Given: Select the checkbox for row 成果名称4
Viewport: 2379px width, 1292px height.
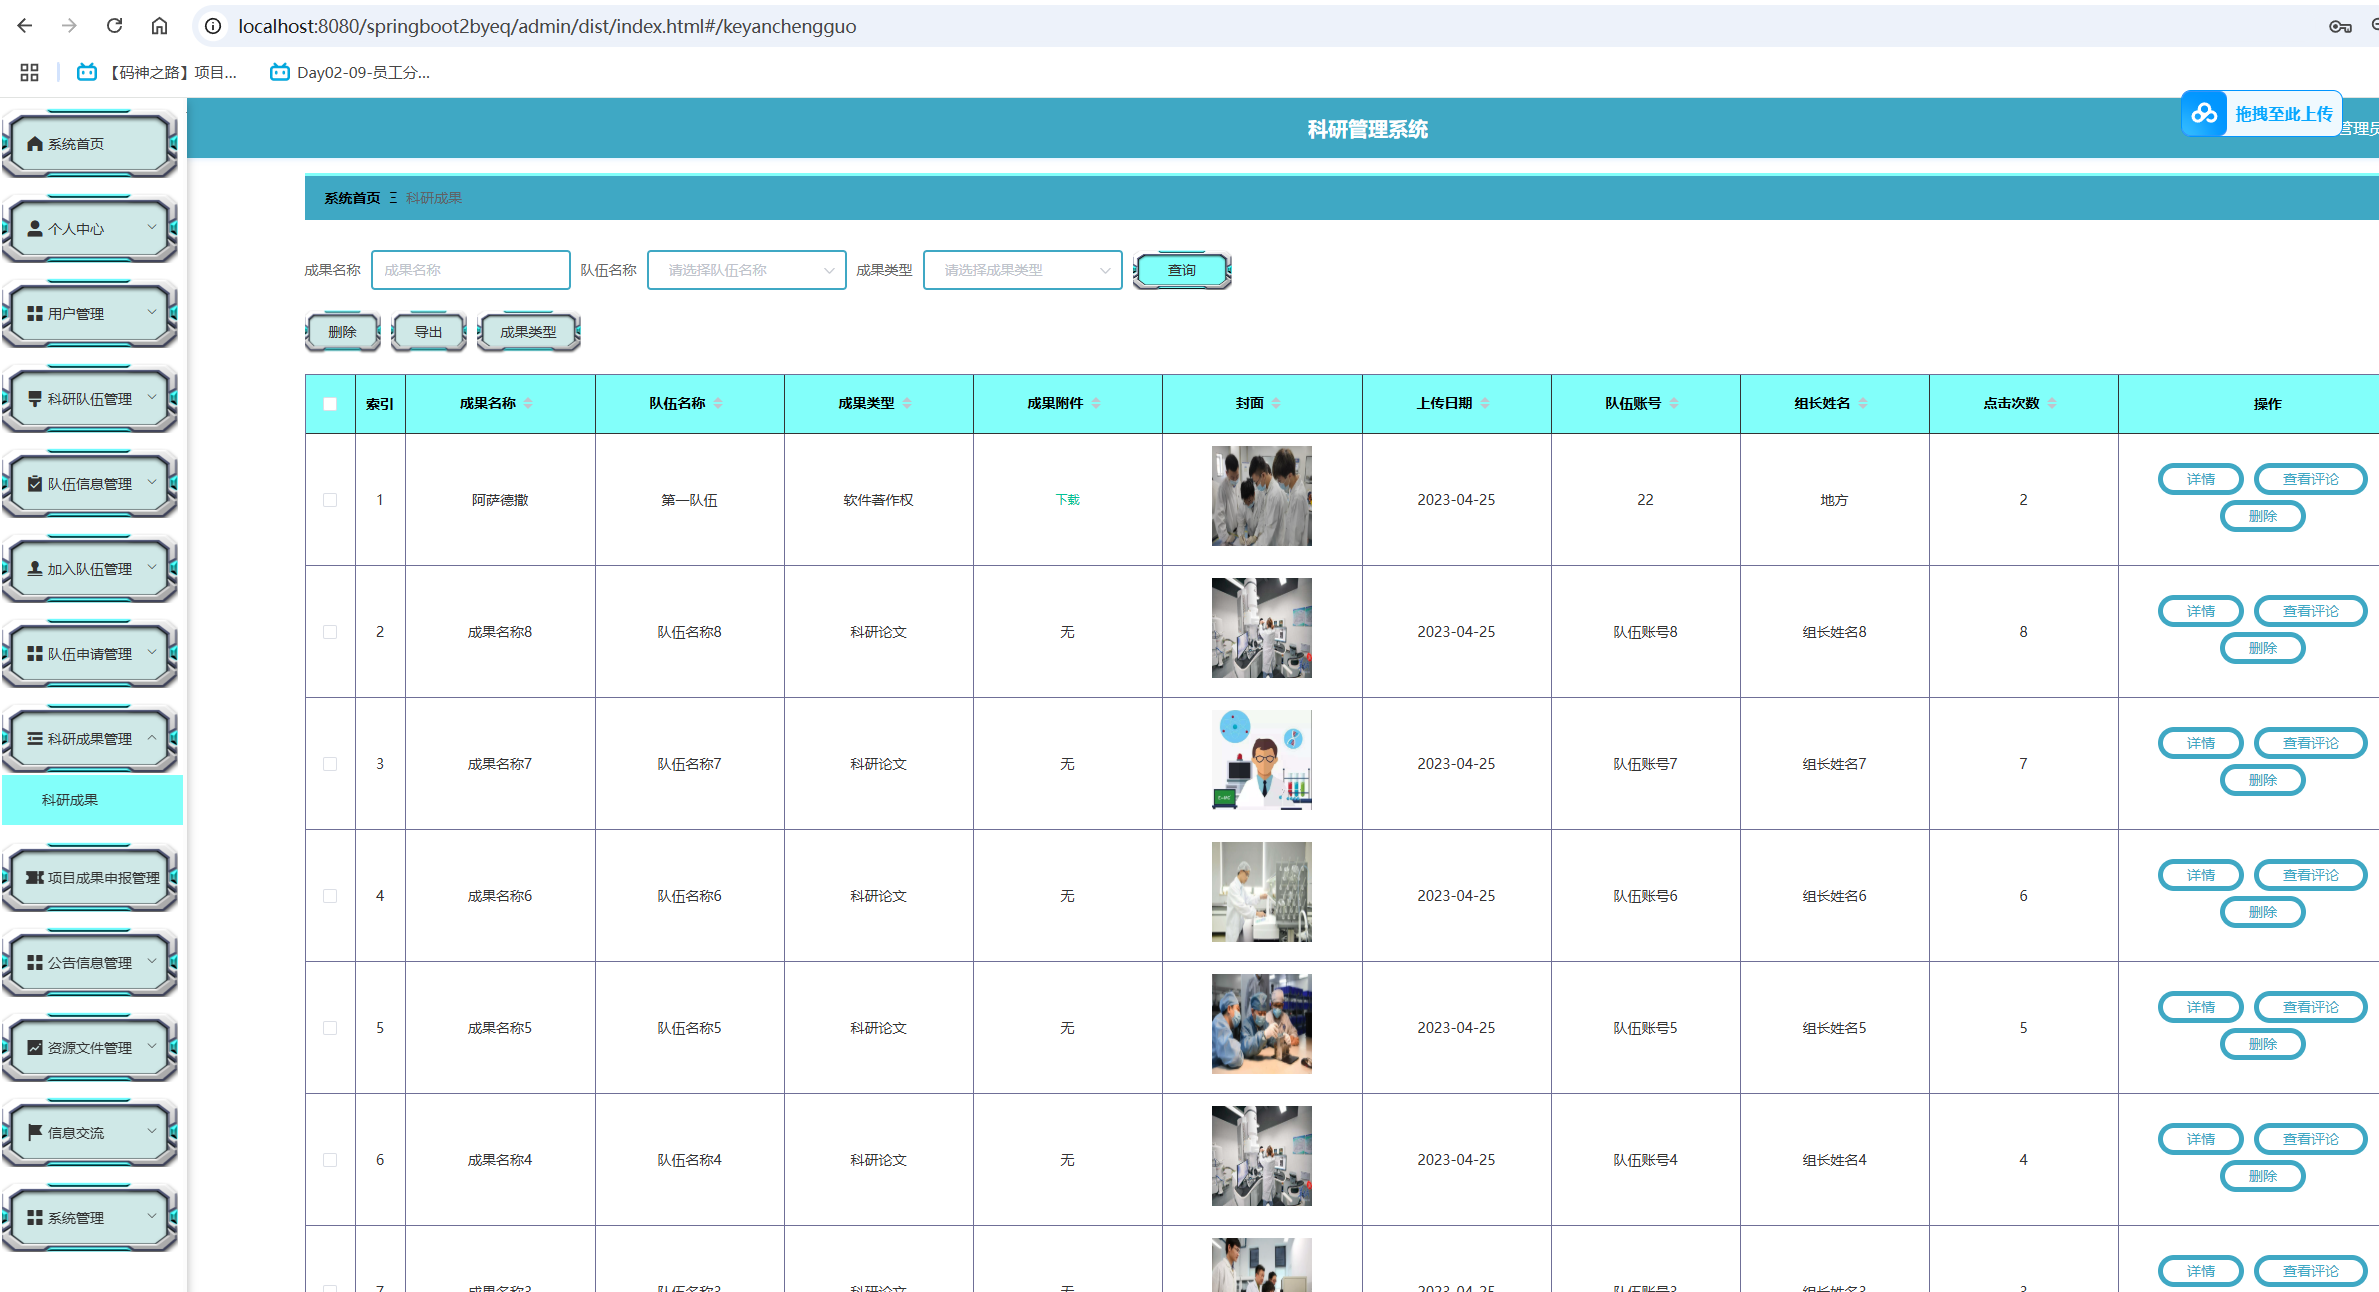Looking at the screenshot, I should pyautogui.click(x=330, y=1160).
